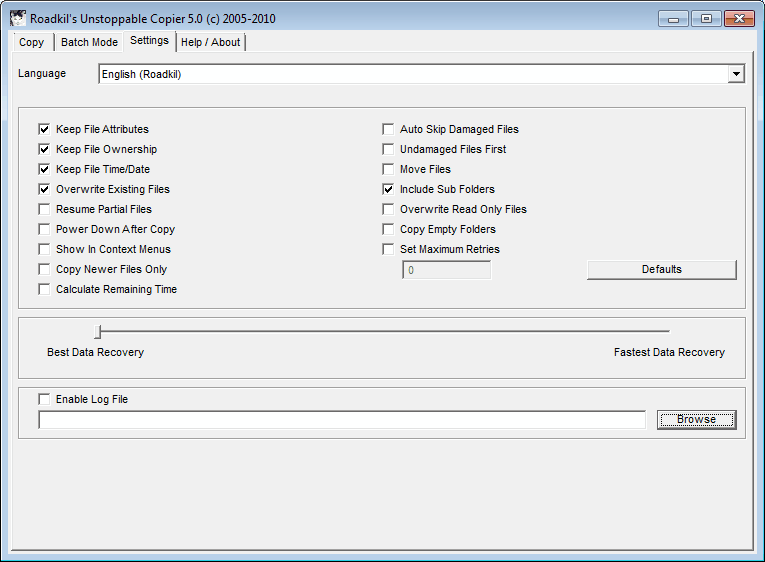Image resolution: width=765 pixels, height=562 pixels.
Task: Uncheck Keep File Attributes
Action: [x=44, y=129]
